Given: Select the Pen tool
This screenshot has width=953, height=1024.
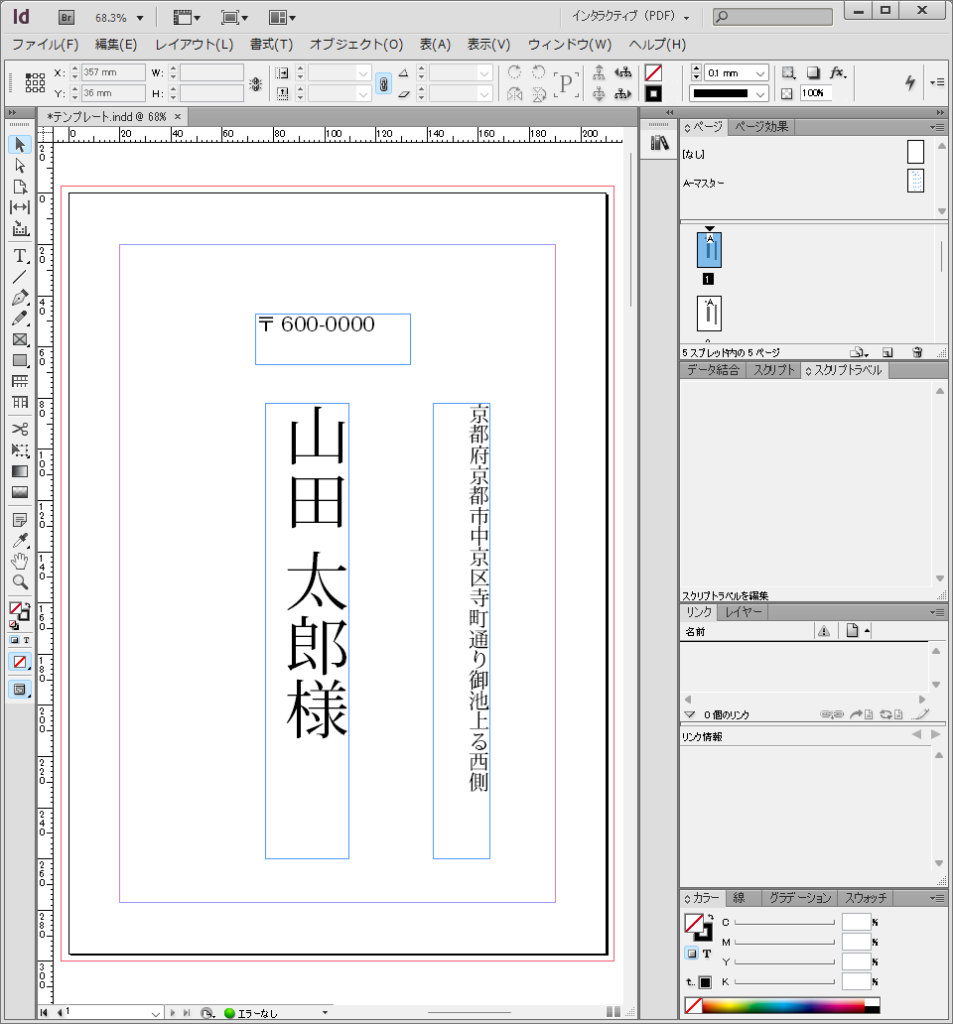Looking at the screenshot, I should (19, 298).
